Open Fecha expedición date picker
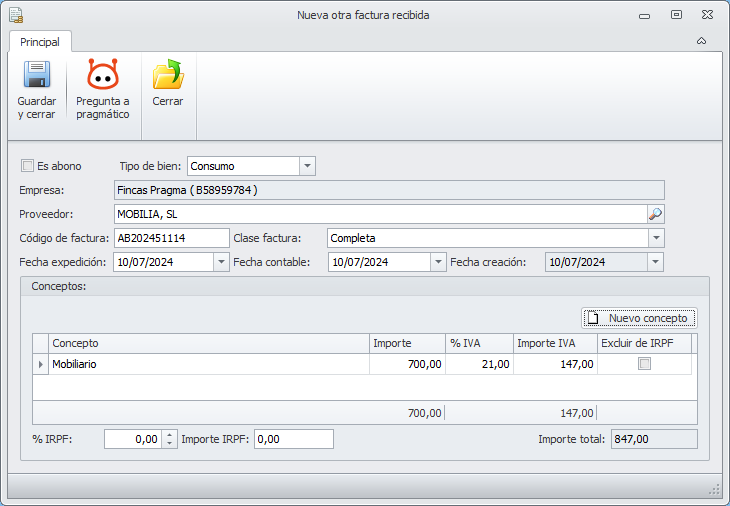 pyautogui.click(x=221, y=262)
